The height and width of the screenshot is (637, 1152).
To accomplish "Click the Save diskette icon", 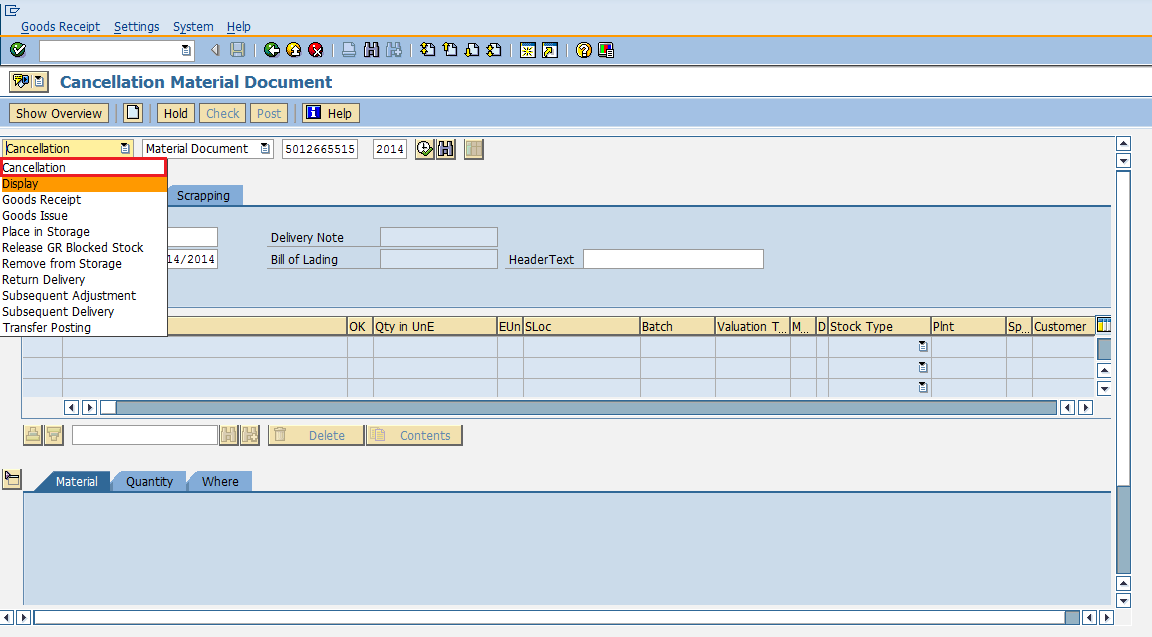I will (x=237, y=50).
